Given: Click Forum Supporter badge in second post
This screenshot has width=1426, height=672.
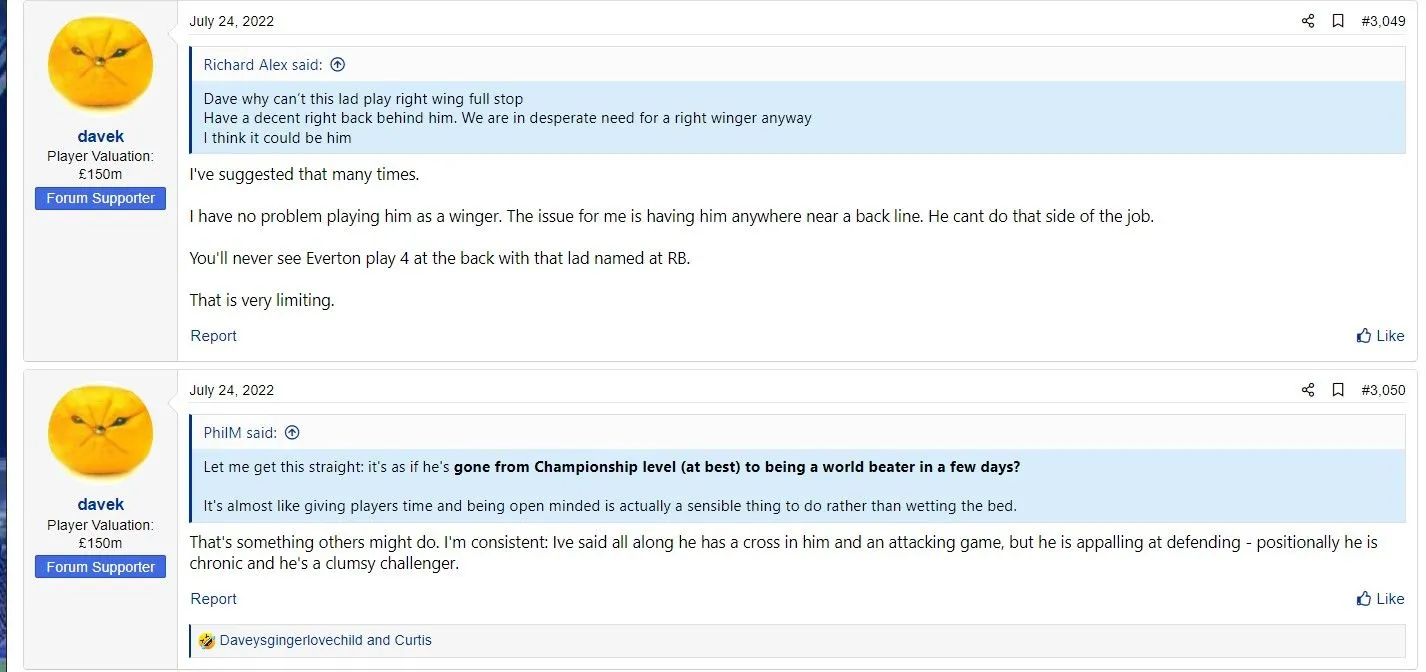Looking at the screenshot, I should (x=101, y=567).
